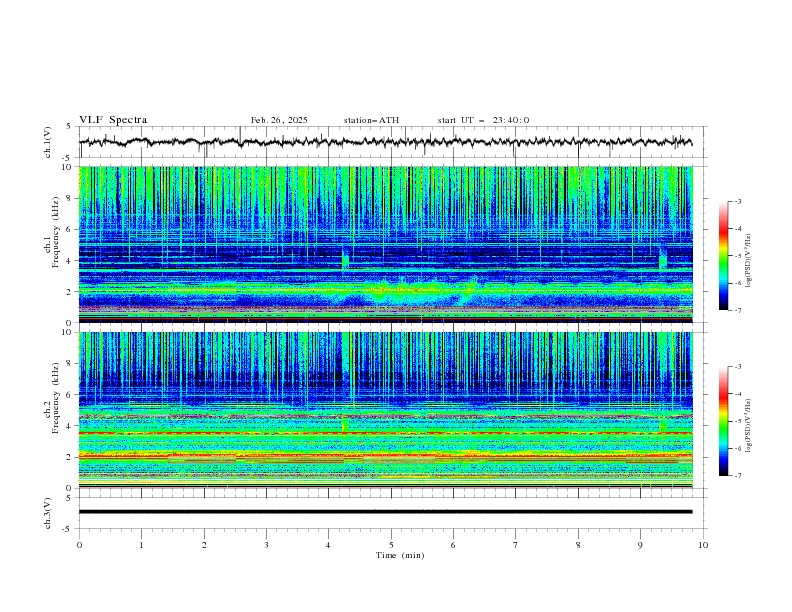Click the ch.2 spectrogram plot
Screen dimensions: 792x612
pos(386,410)
